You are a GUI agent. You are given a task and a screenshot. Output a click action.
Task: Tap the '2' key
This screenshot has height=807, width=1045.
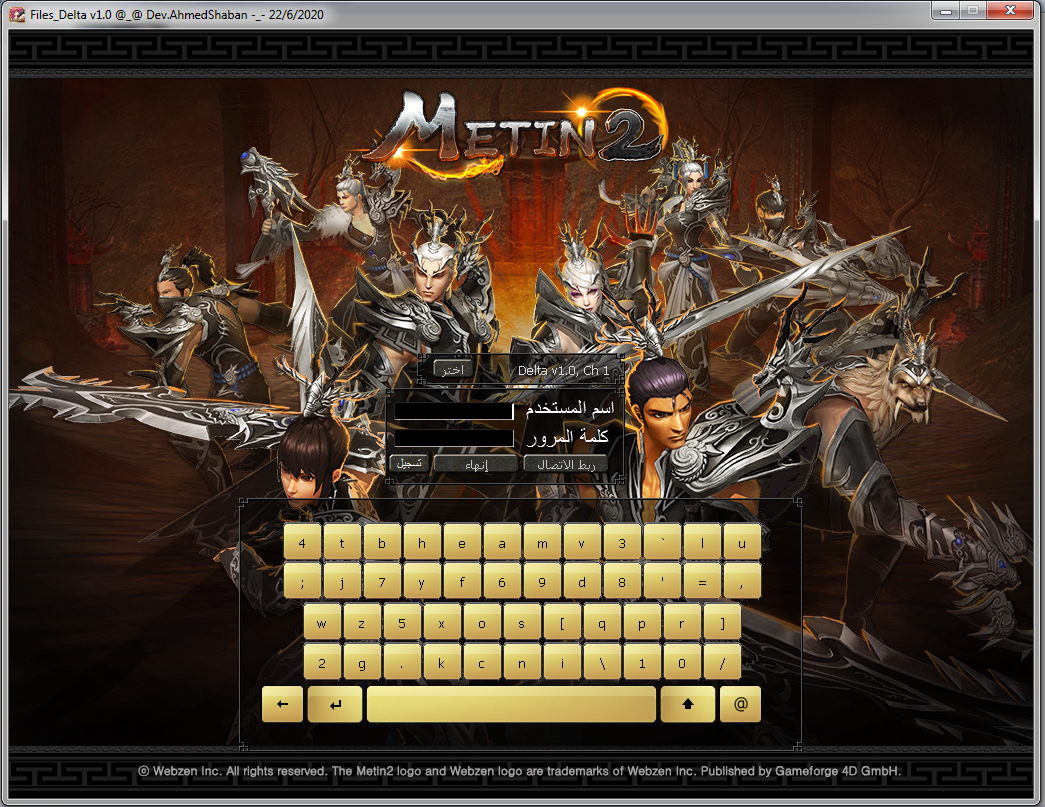click(322, 663)
